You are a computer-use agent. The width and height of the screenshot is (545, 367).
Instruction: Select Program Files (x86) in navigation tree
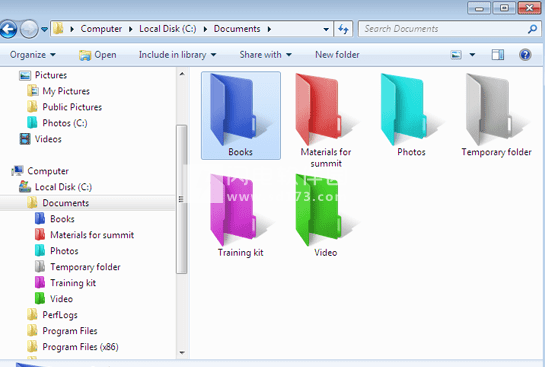[80, 347]
